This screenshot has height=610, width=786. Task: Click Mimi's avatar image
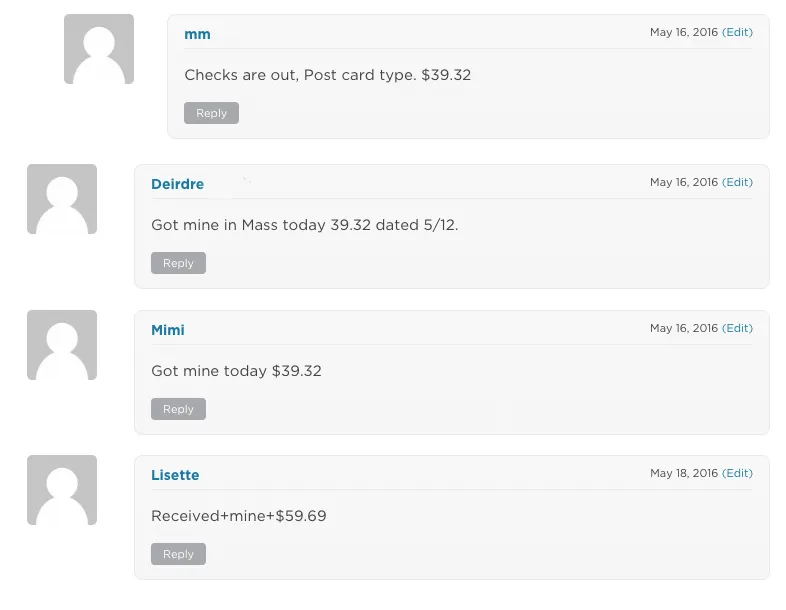click(x=62, y=345)
